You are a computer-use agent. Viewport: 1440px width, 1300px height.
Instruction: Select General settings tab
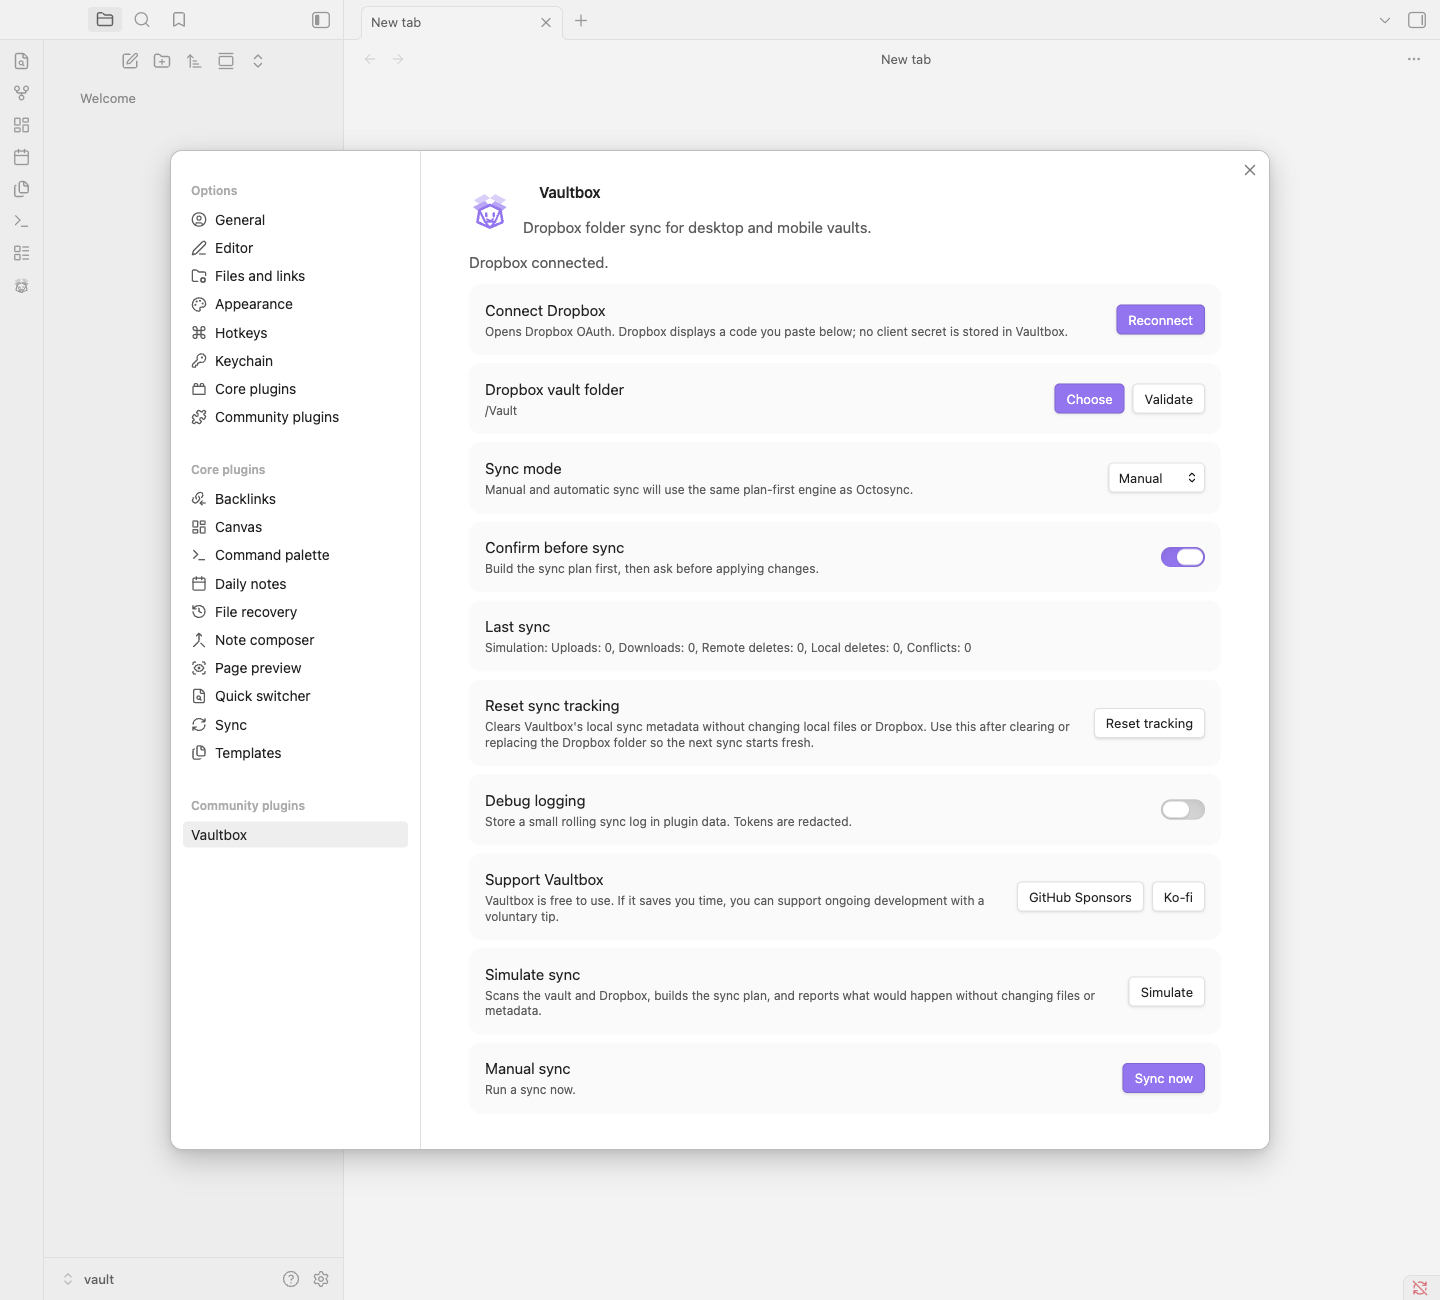(295, 220)
